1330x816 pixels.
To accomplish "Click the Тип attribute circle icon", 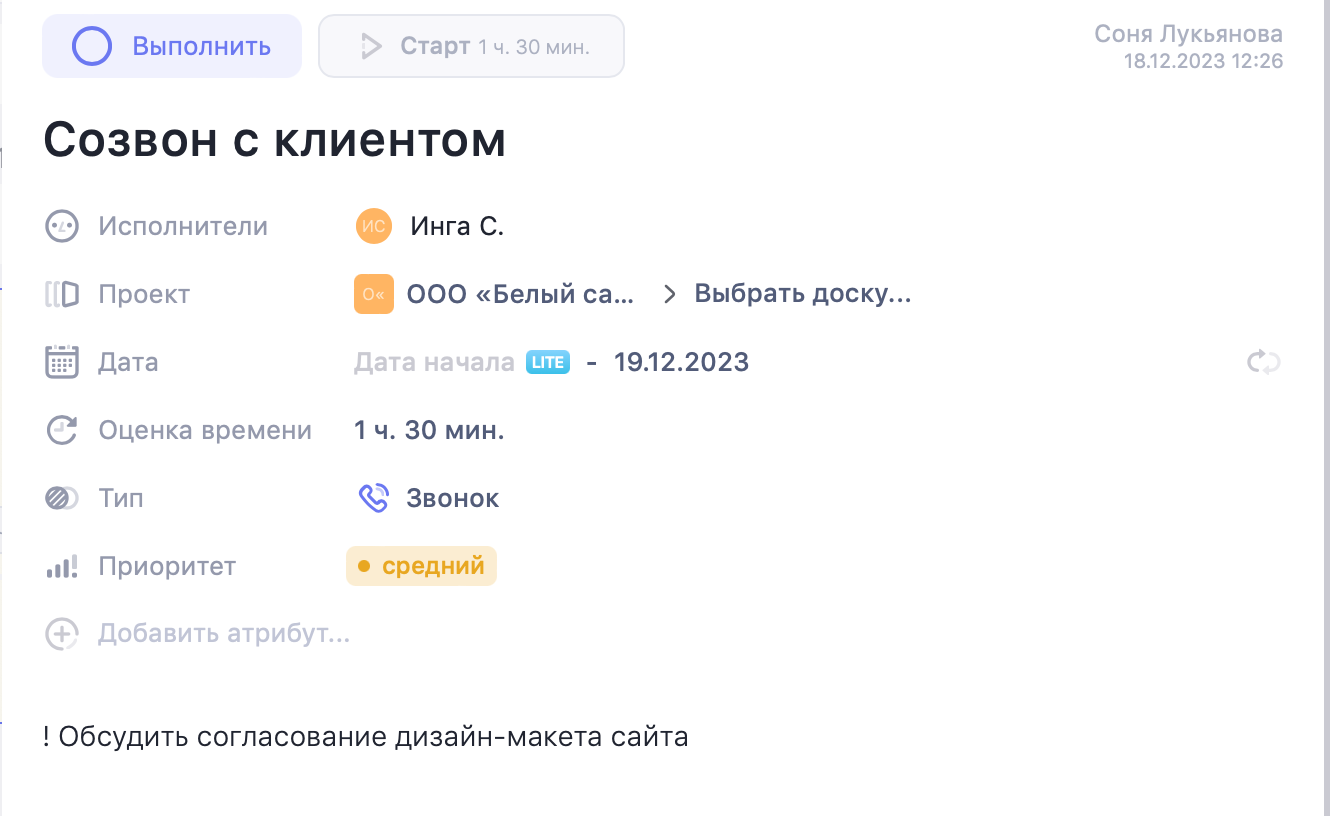I will (61, 497).
